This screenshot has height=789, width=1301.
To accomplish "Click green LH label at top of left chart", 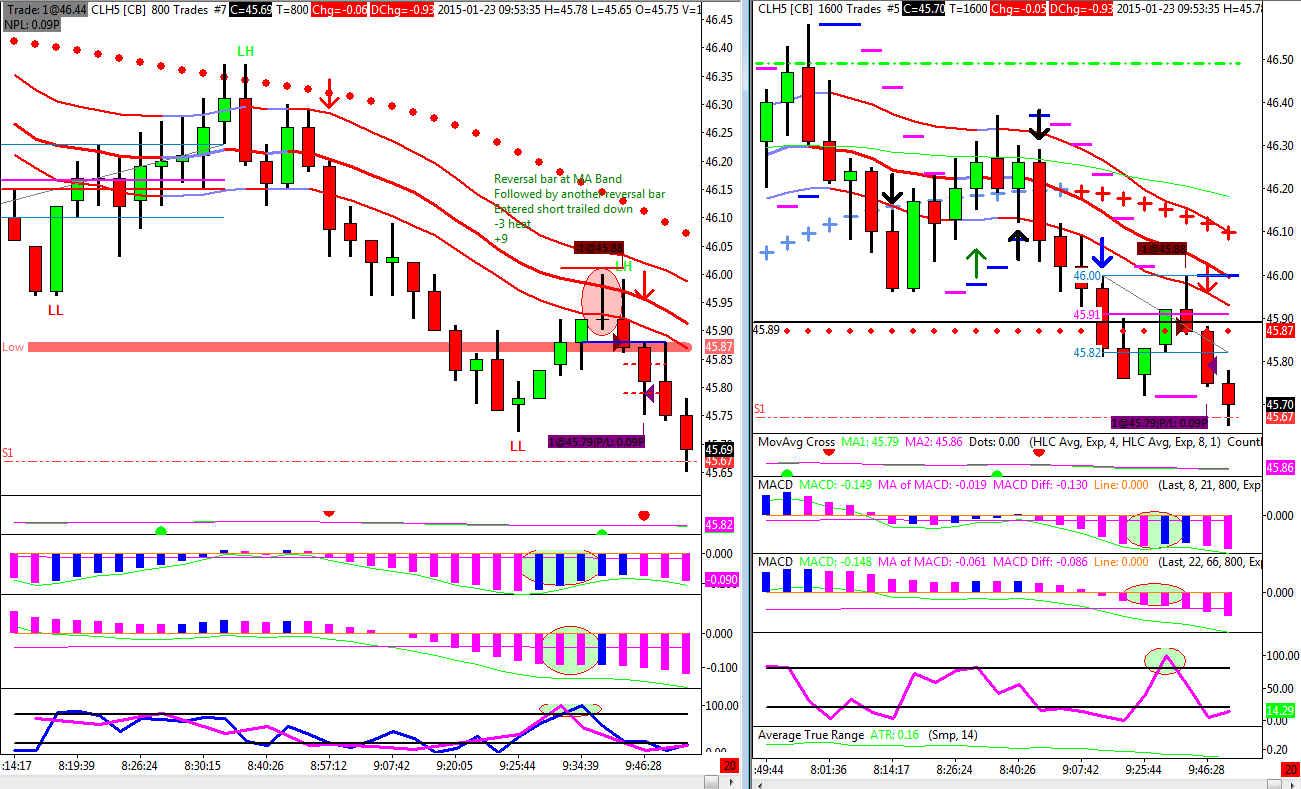I will [244, 50].
